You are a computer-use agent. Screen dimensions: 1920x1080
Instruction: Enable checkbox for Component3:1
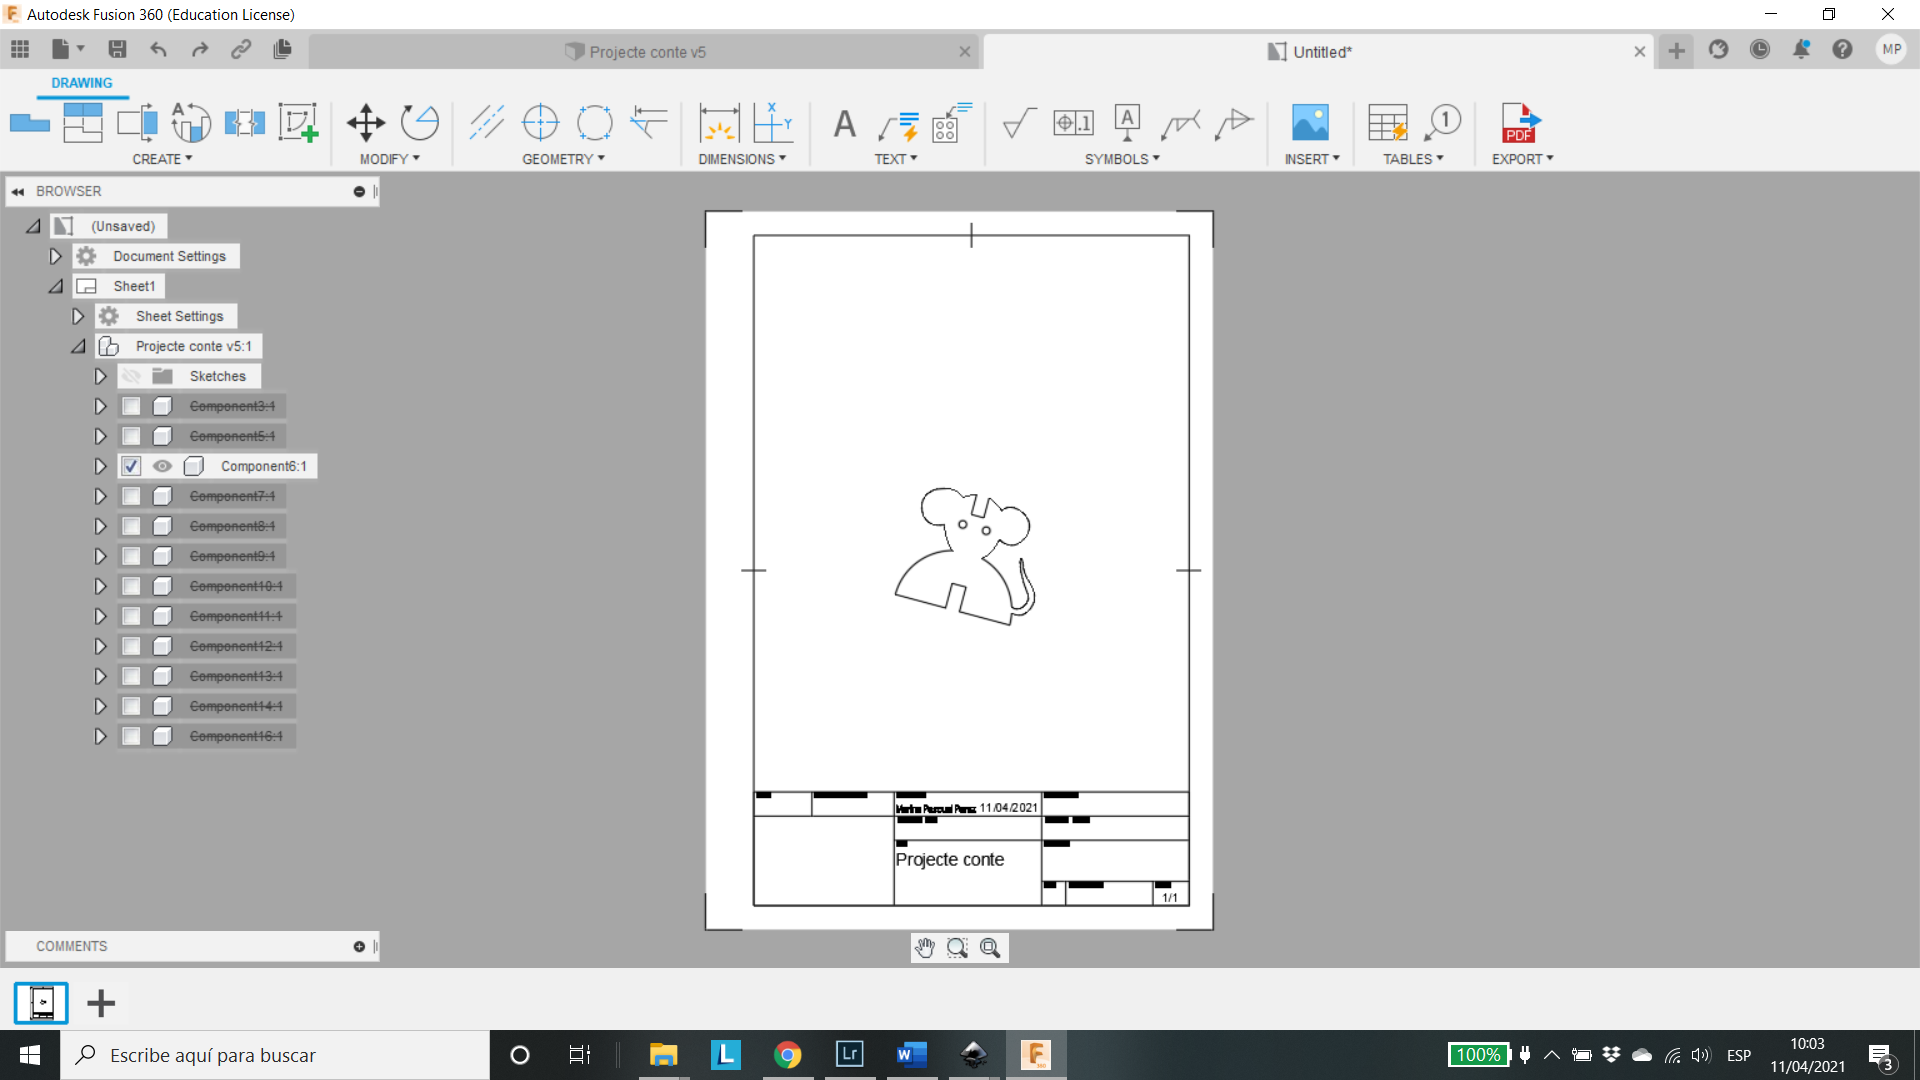pos(128,405)
